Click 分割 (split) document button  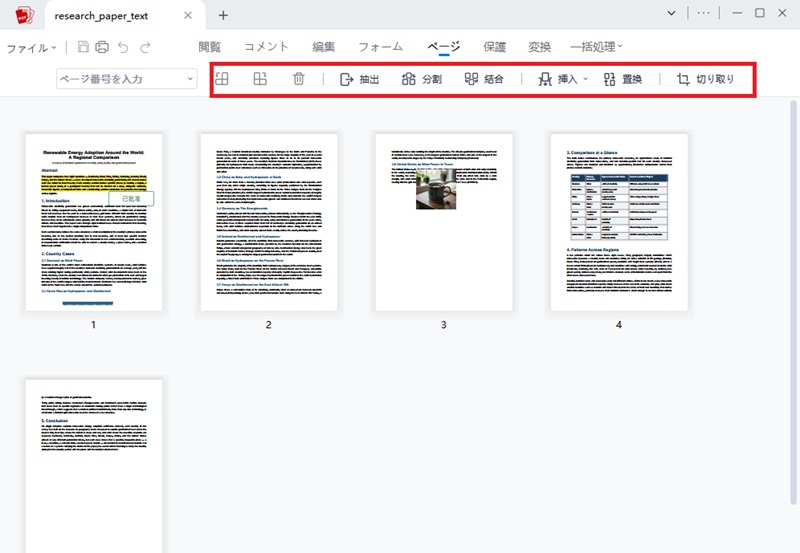421,79
